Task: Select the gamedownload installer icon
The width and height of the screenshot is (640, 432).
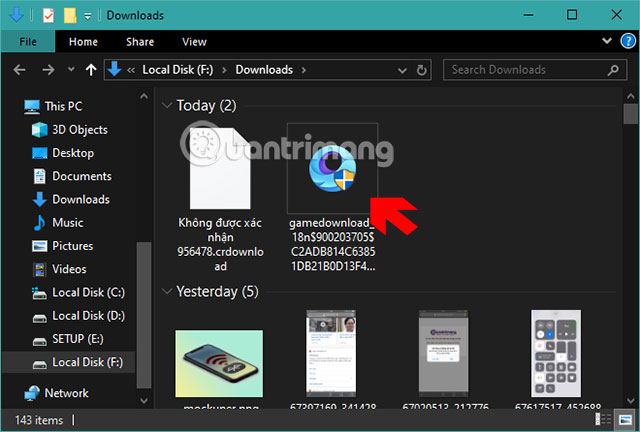Action: pyautogui.click(x=333, y=168)
